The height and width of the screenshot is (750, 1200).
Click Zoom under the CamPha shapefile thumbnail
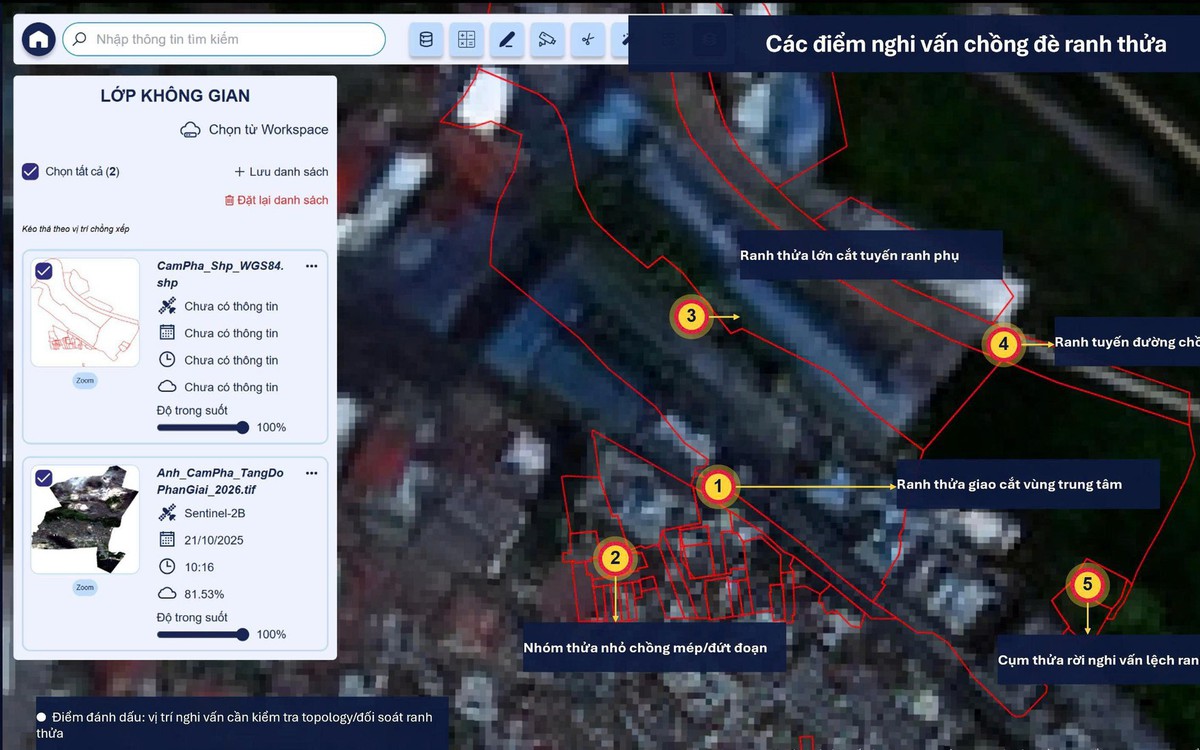point(85,381)
